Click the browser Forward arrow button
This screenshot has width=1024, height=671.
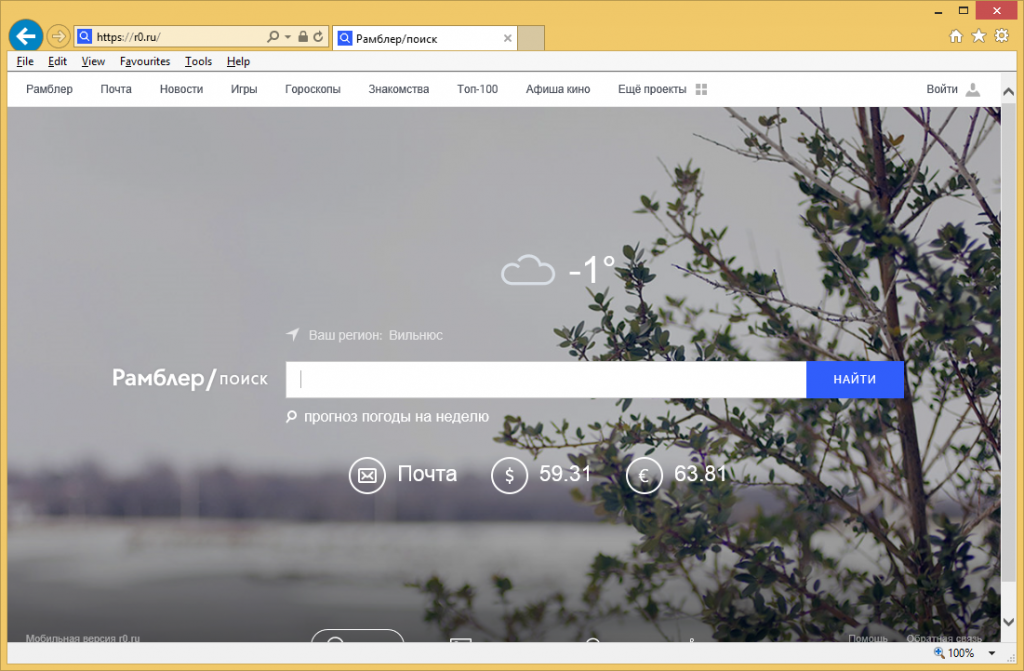[58, 37]
